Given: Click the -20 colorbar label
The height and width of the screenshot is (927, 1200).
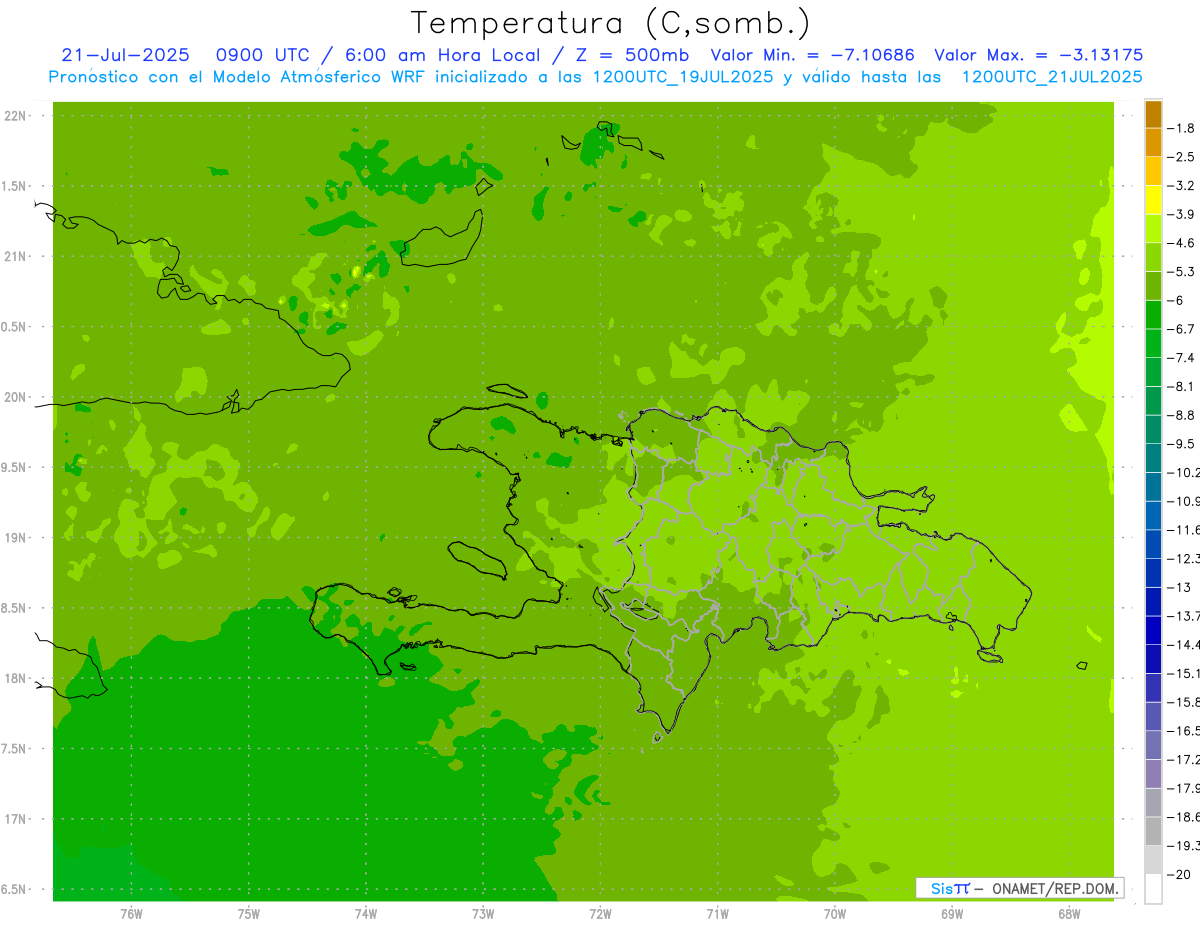Looking at the screenshot, I should [x=1180, y=874].
